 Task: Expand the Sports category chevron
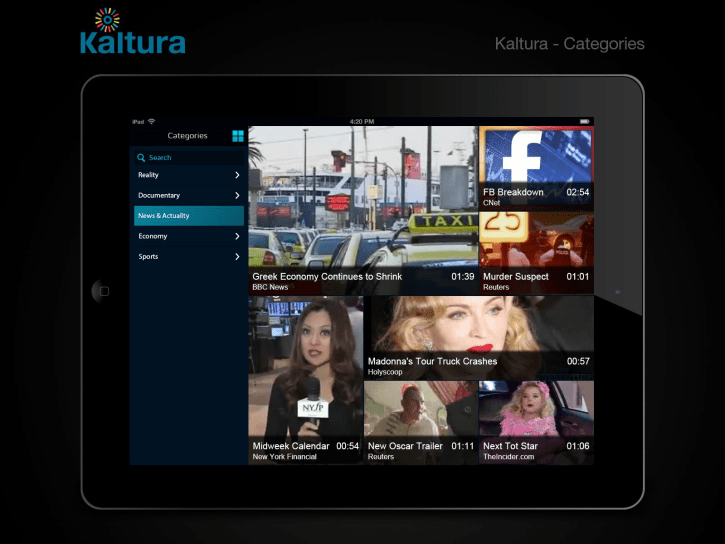click(x=237, y=257)
